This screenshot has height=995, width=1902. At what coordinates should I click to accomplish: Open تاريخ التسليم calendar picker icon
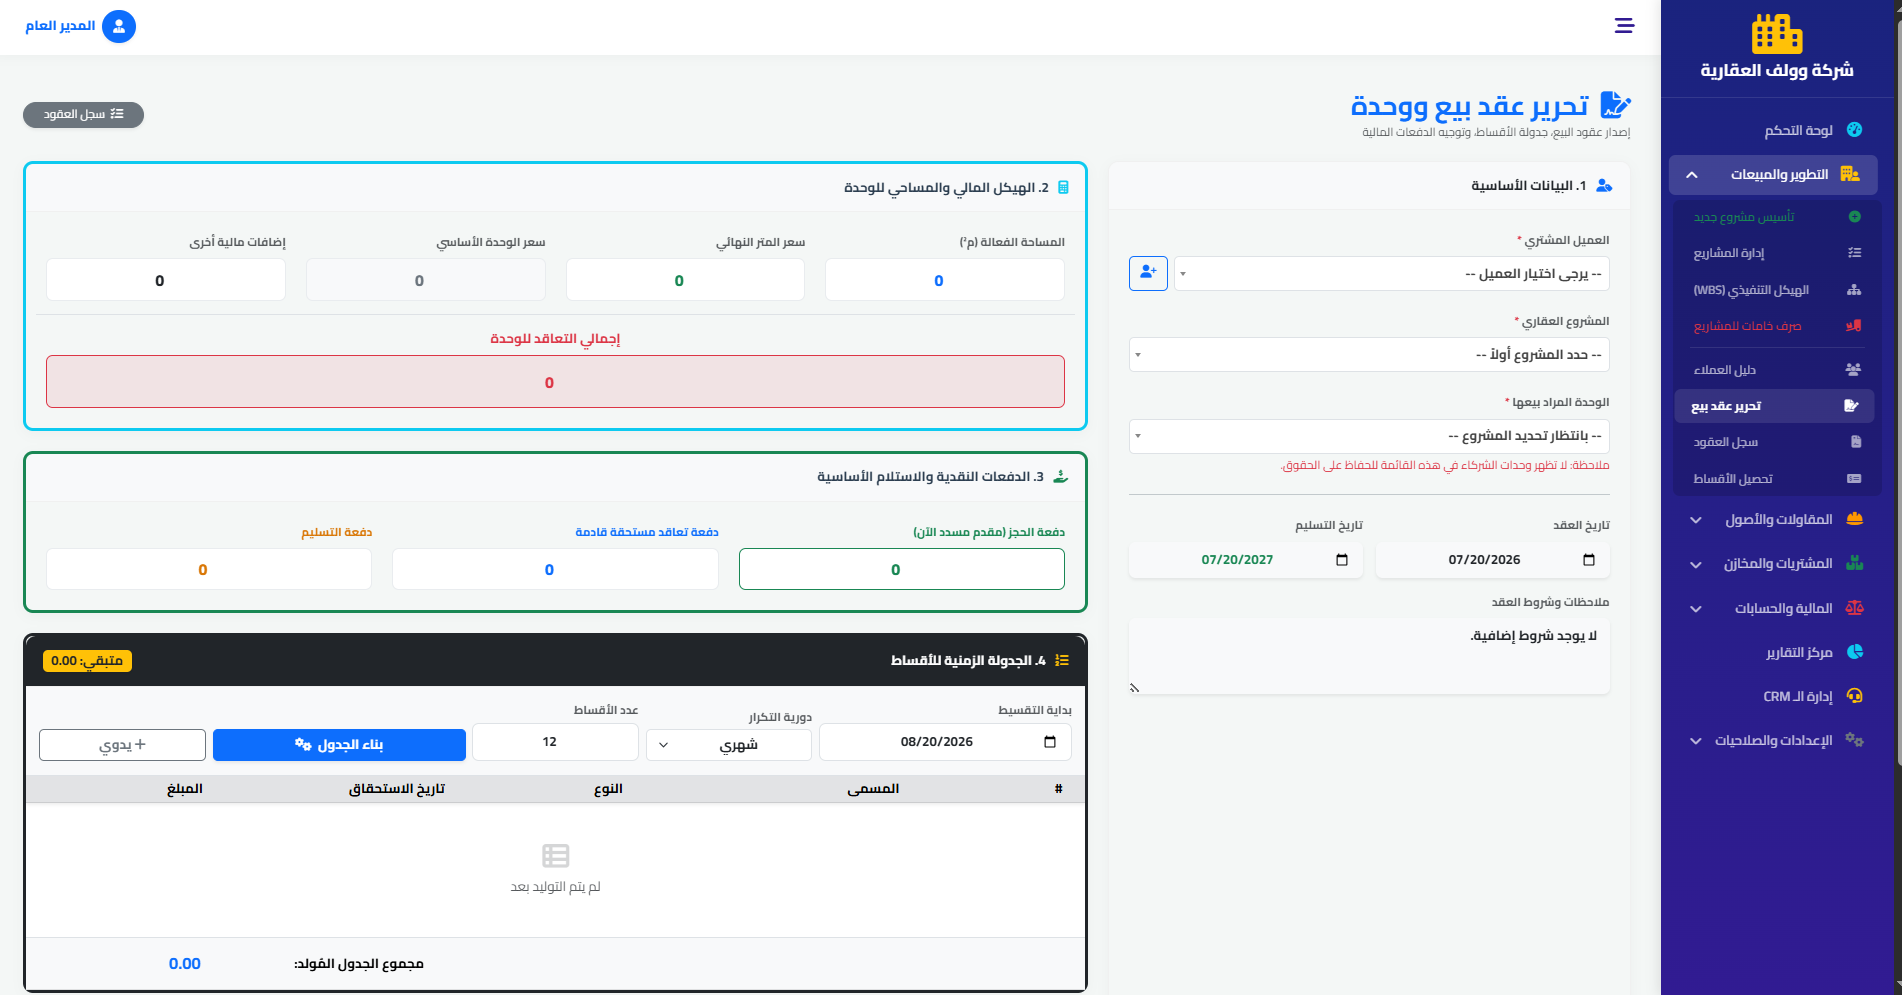[x=1342, y=560]
